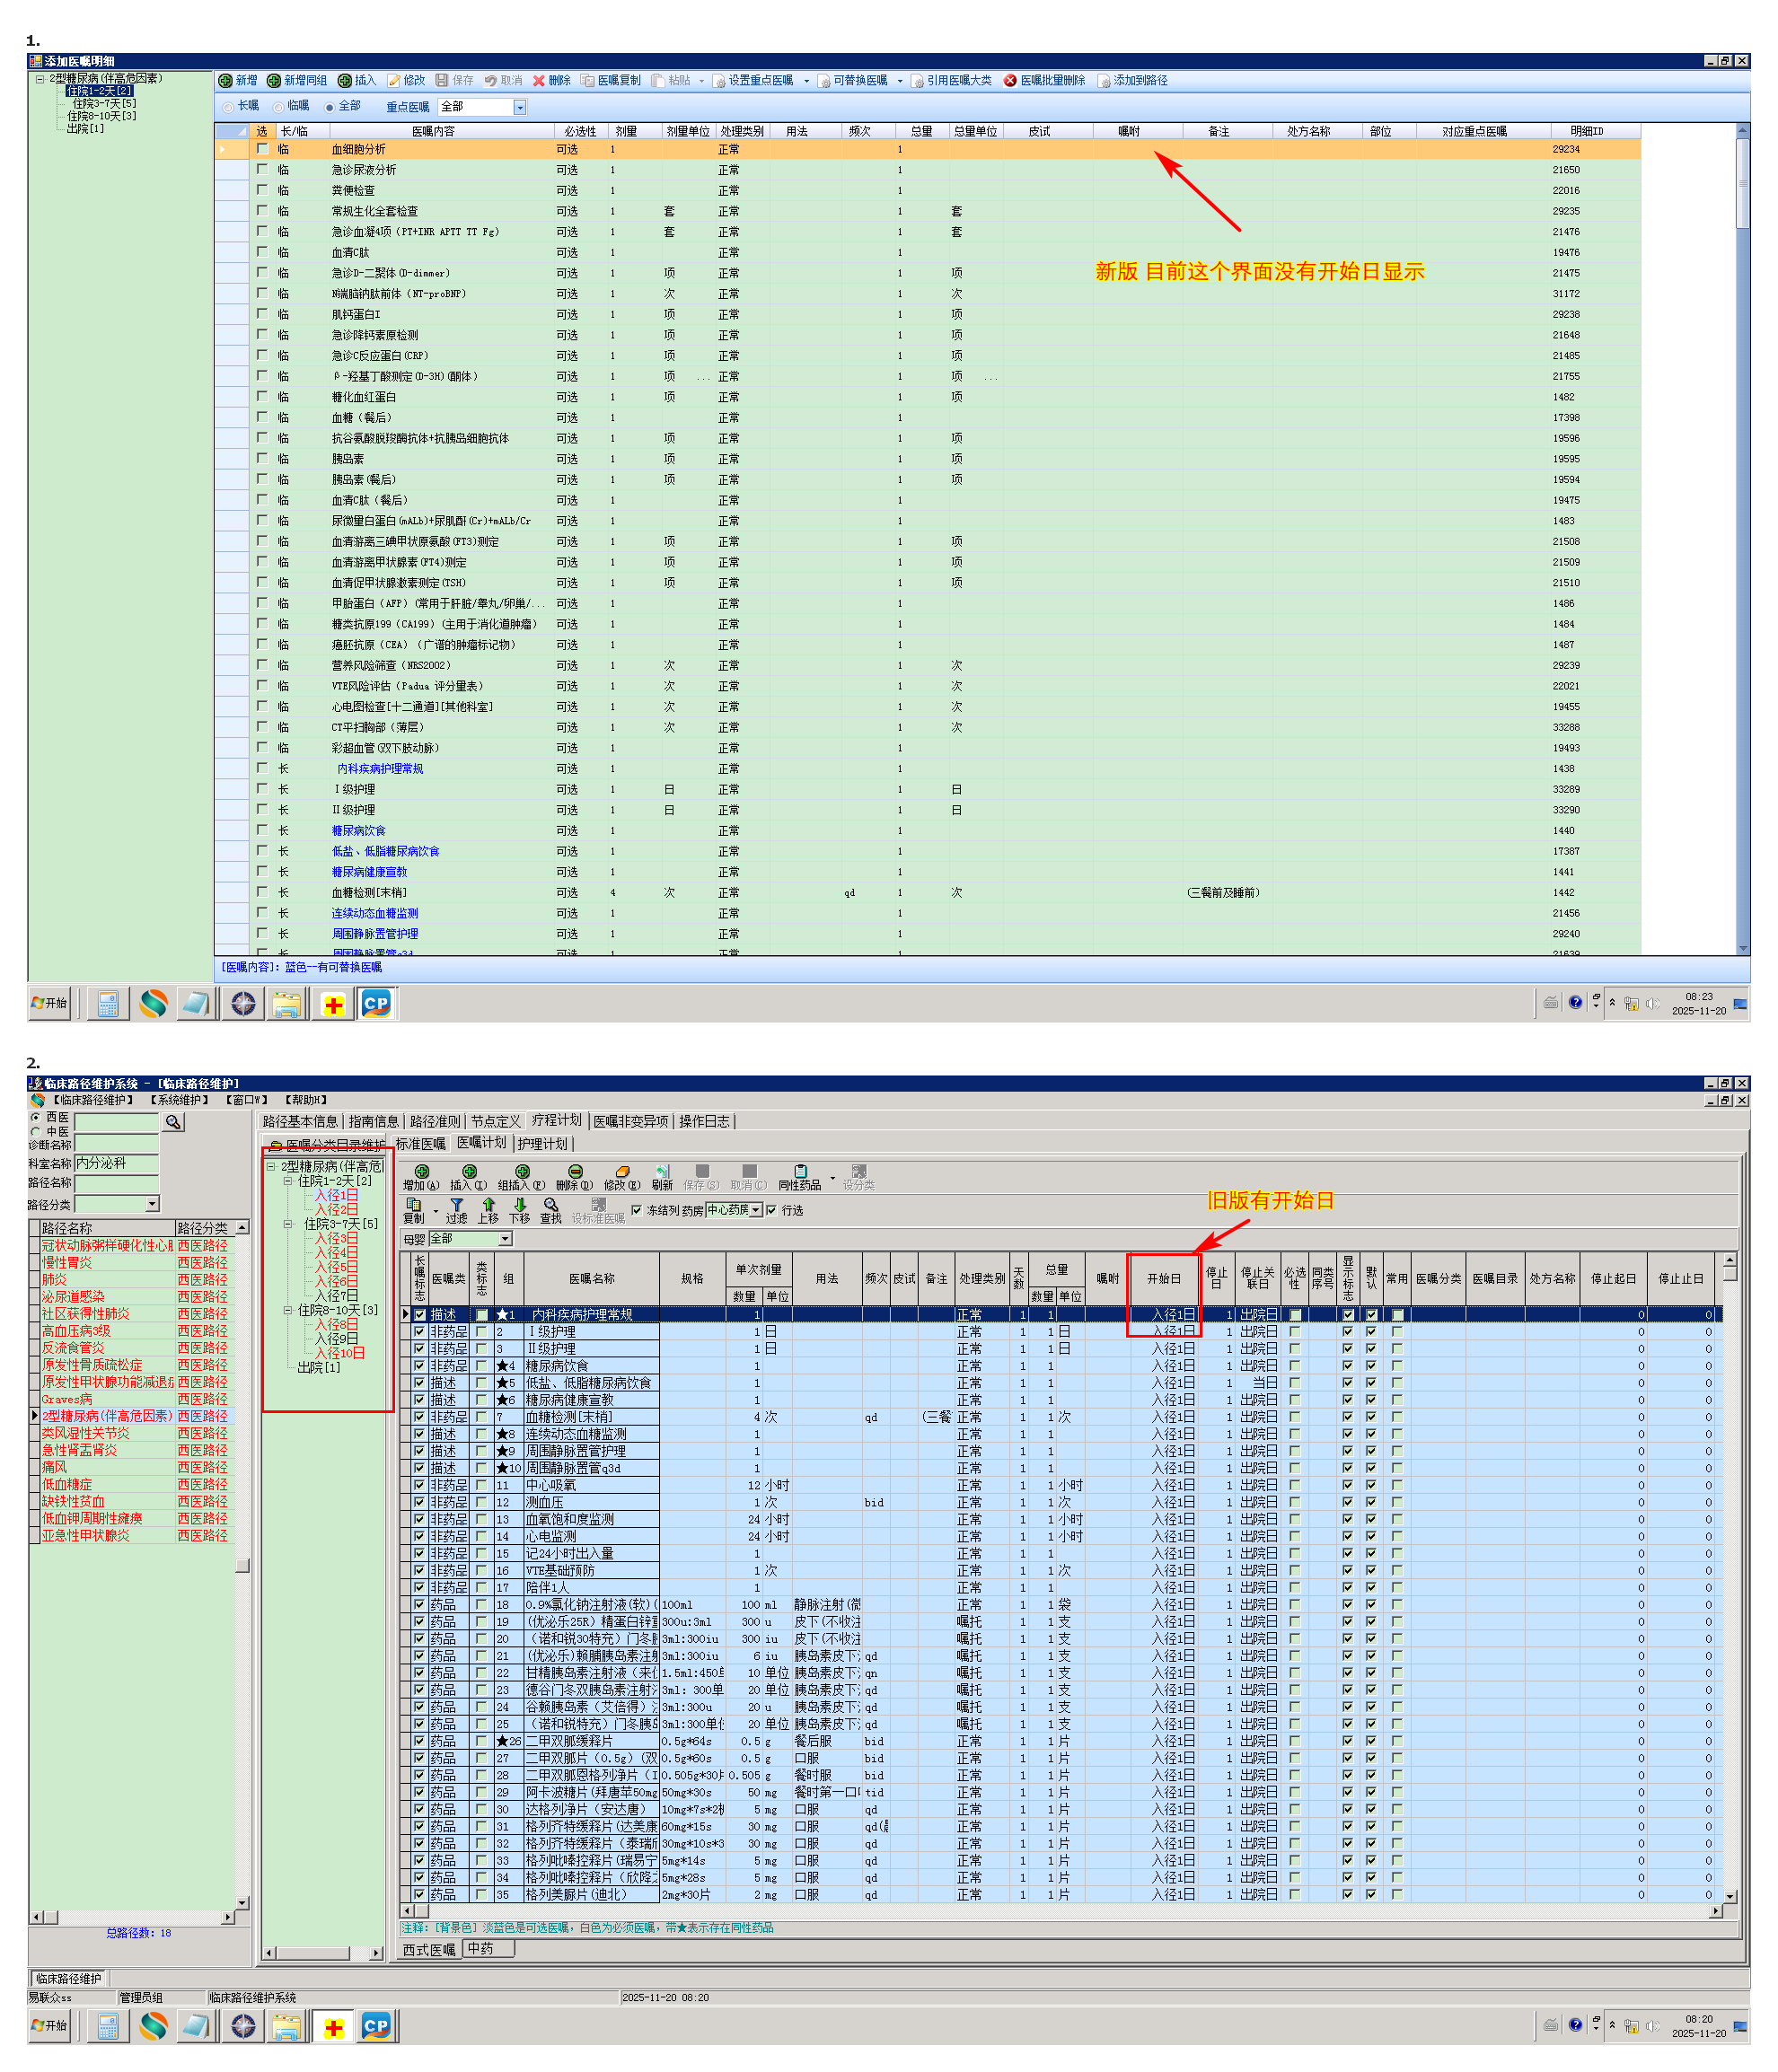Check the 血细胞分析 row checkbox

tap(262, 149)
